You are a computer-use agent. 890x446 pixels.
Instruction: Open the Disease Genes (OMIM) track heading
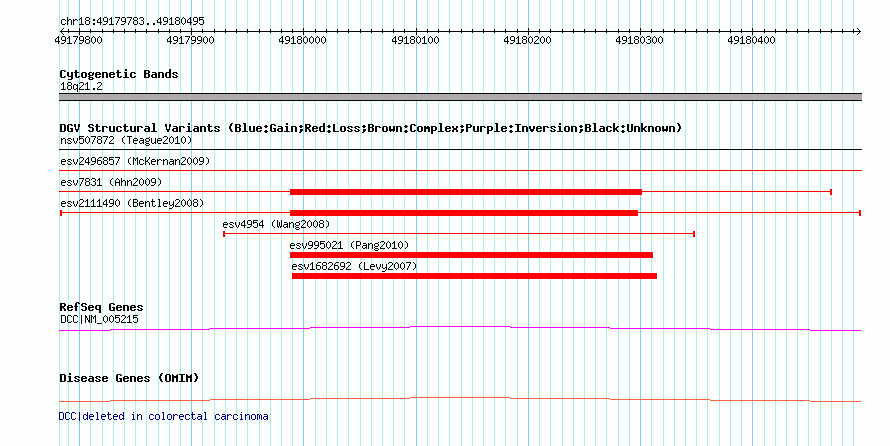tap(129, 378)
